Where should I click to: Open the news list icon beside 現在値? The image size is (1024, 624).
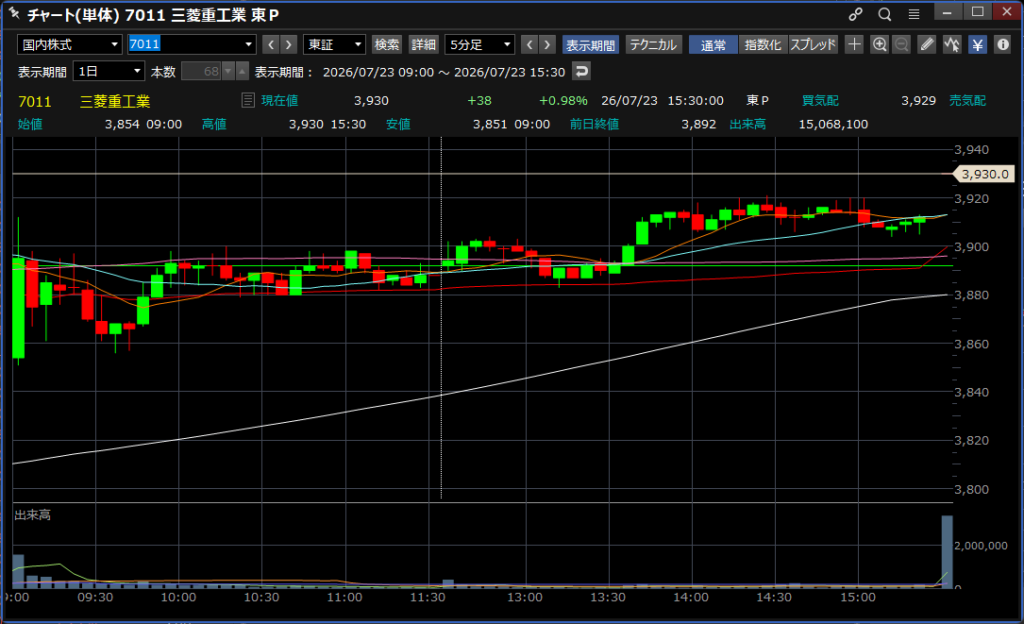tap(248, 100)
